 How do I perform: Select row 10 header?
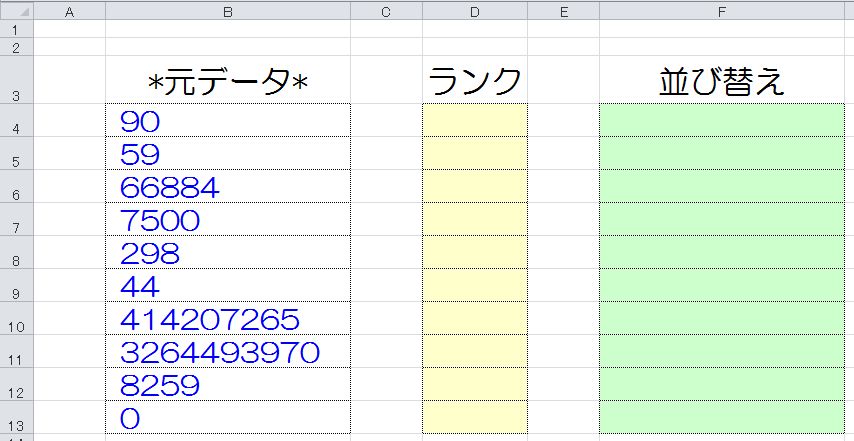point(16,318)
